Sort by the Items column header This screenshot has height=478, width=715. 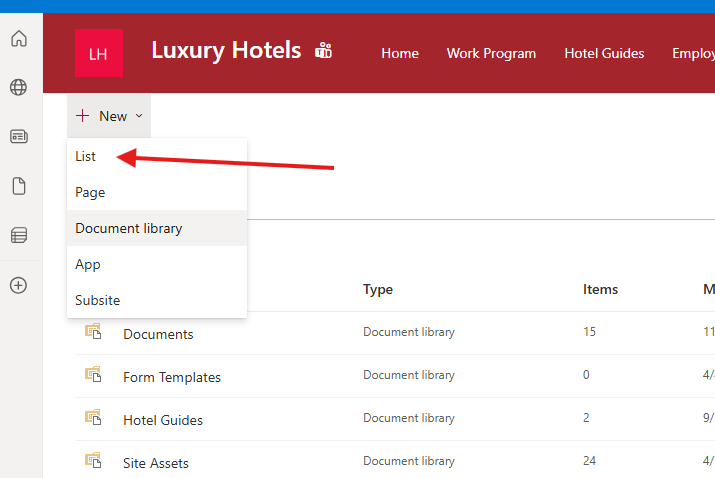(x=600, y=289)
